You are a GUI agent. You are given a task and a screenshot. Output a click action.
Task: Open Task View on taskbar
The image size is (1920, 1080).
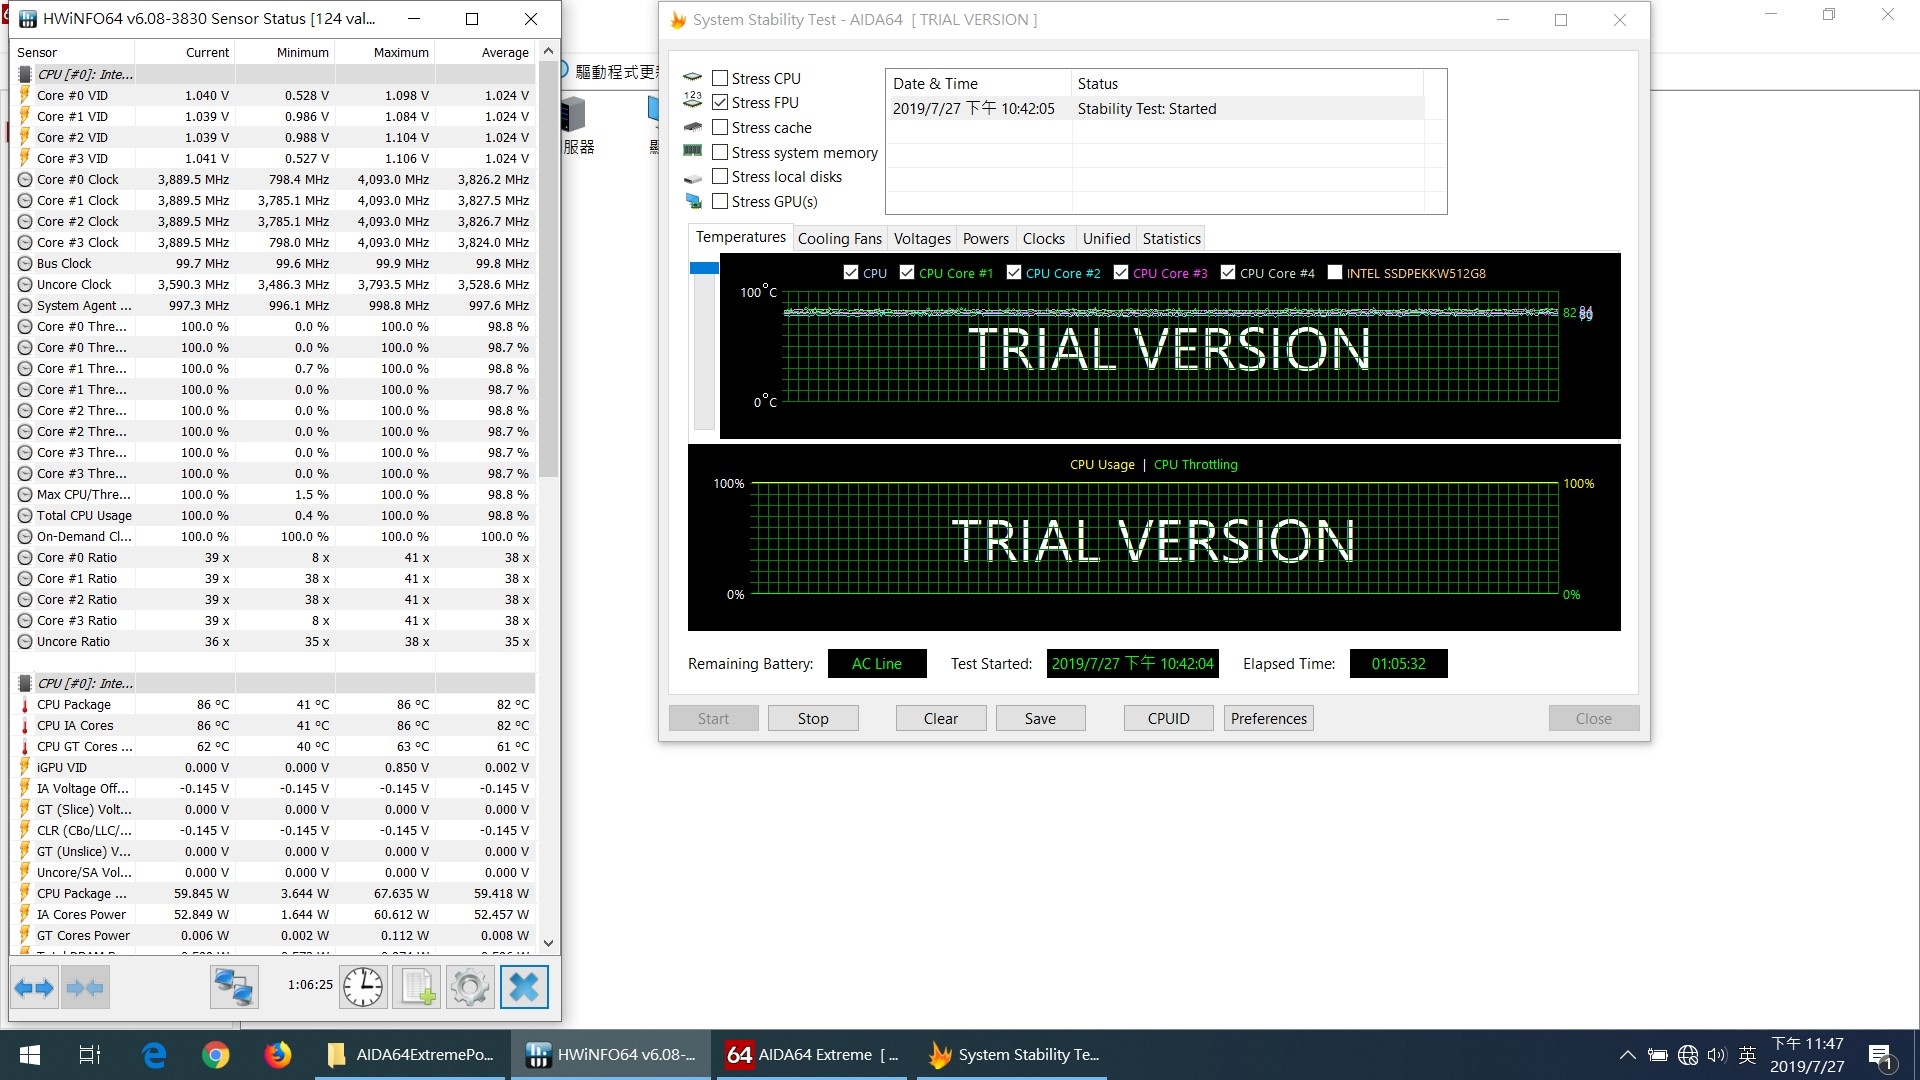pos(90,1055)
